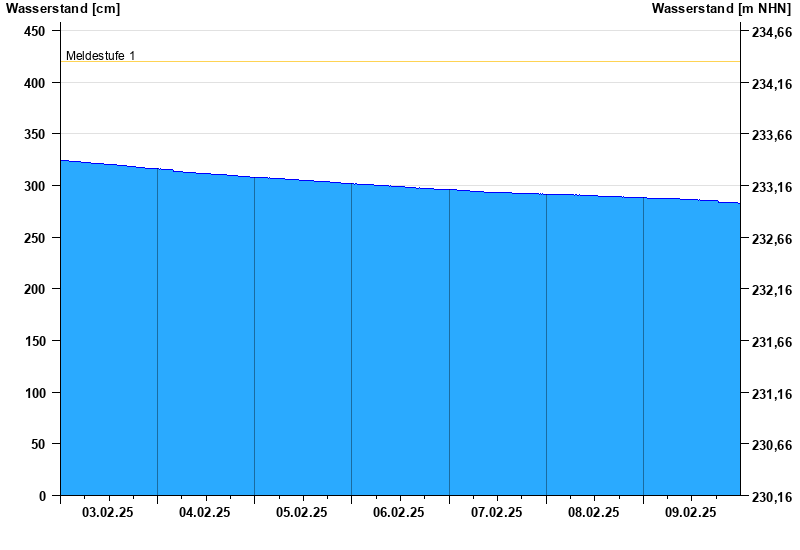Click the 100 left axis value
This screenshot has height=550, width=800.
point(35,393)
